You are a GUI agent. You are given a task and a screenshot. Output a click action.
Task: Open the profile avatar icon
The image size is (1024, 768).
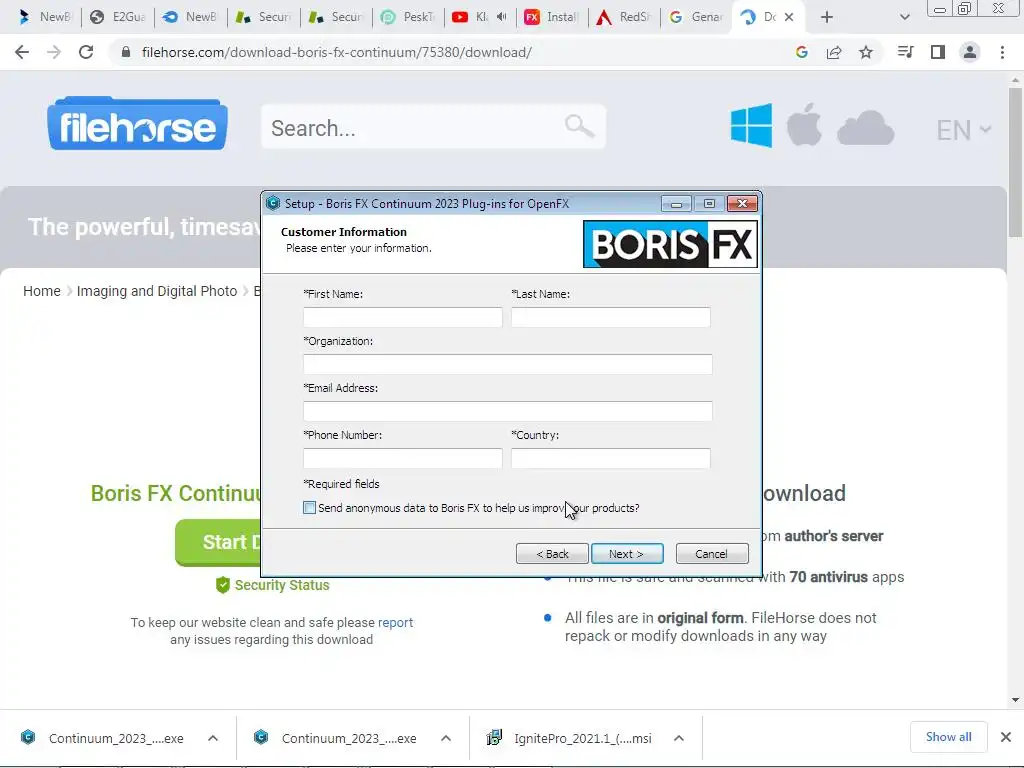(x=970, y=52)
